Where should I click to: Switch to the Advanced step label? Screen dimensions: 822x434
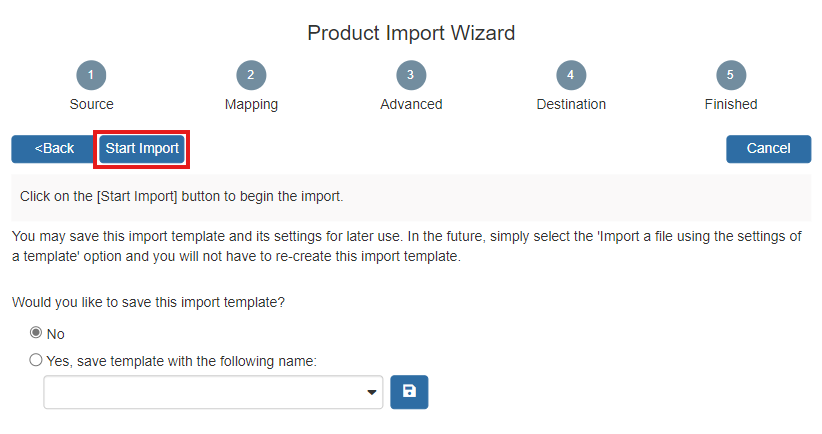pyautogui.click(x=411, y=104)
